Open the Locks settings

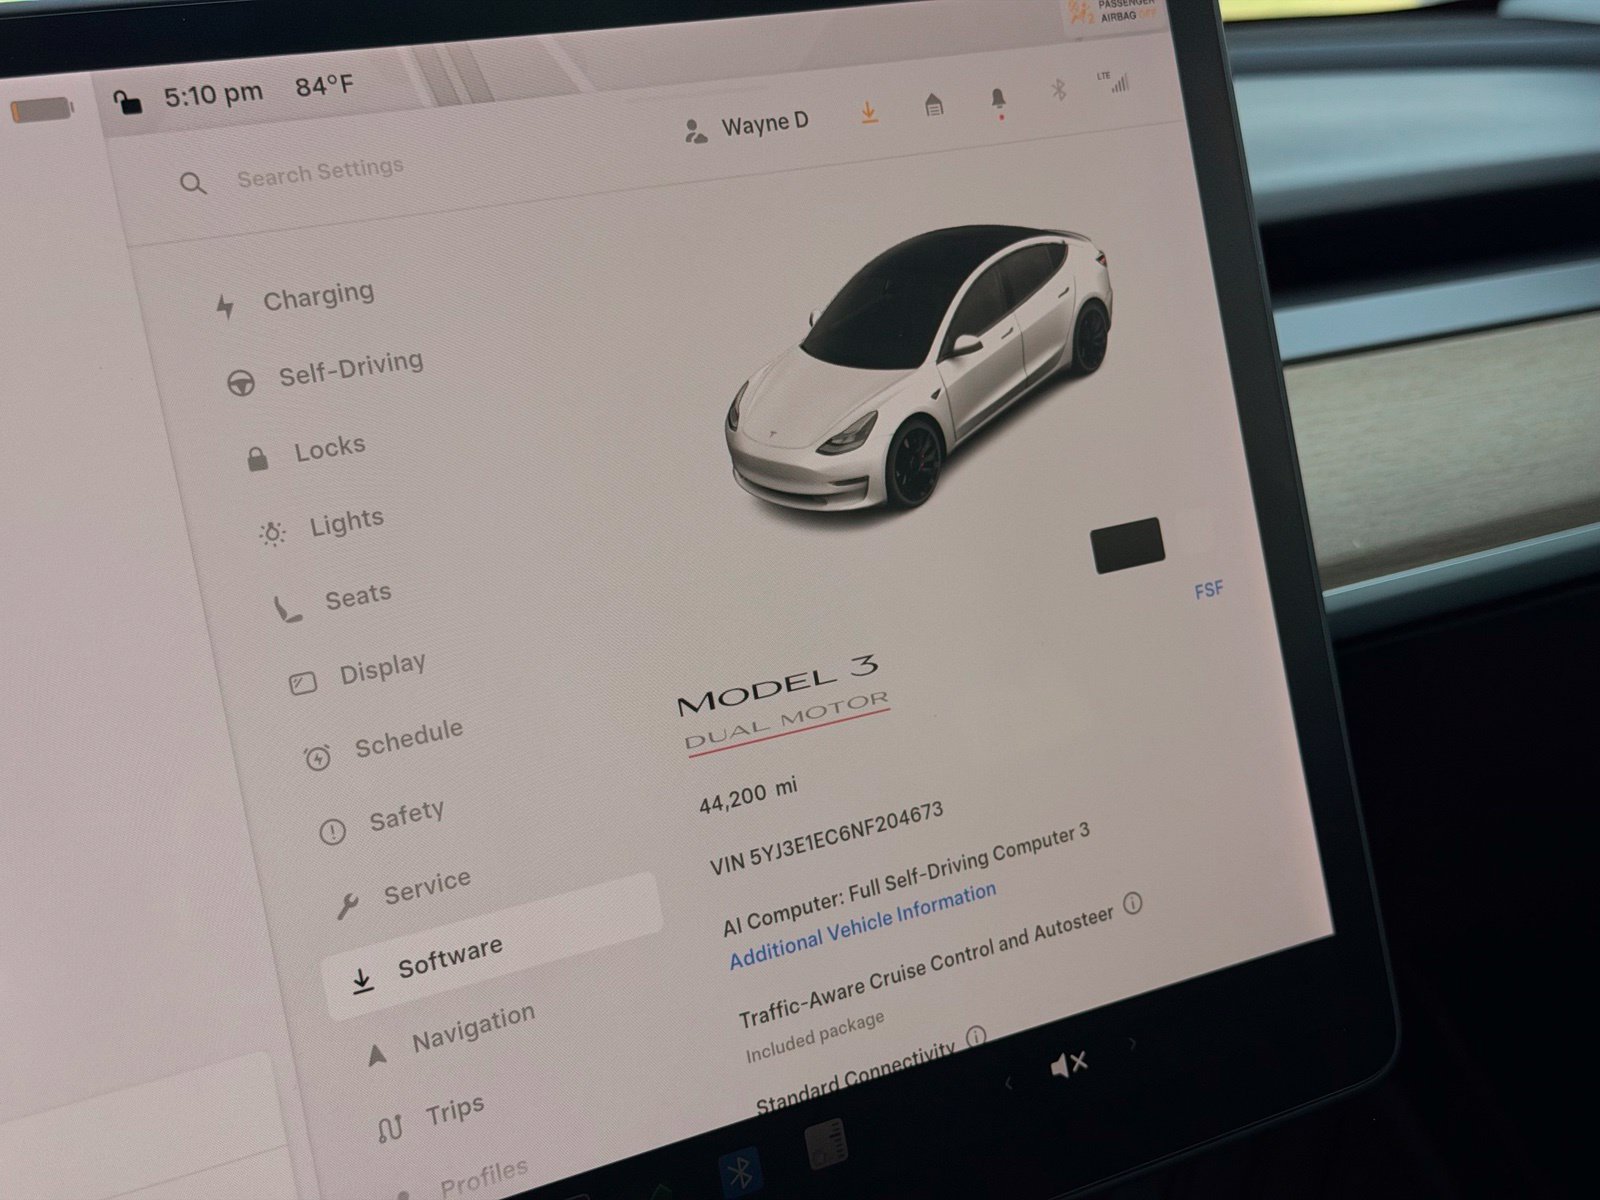(306, 450)
